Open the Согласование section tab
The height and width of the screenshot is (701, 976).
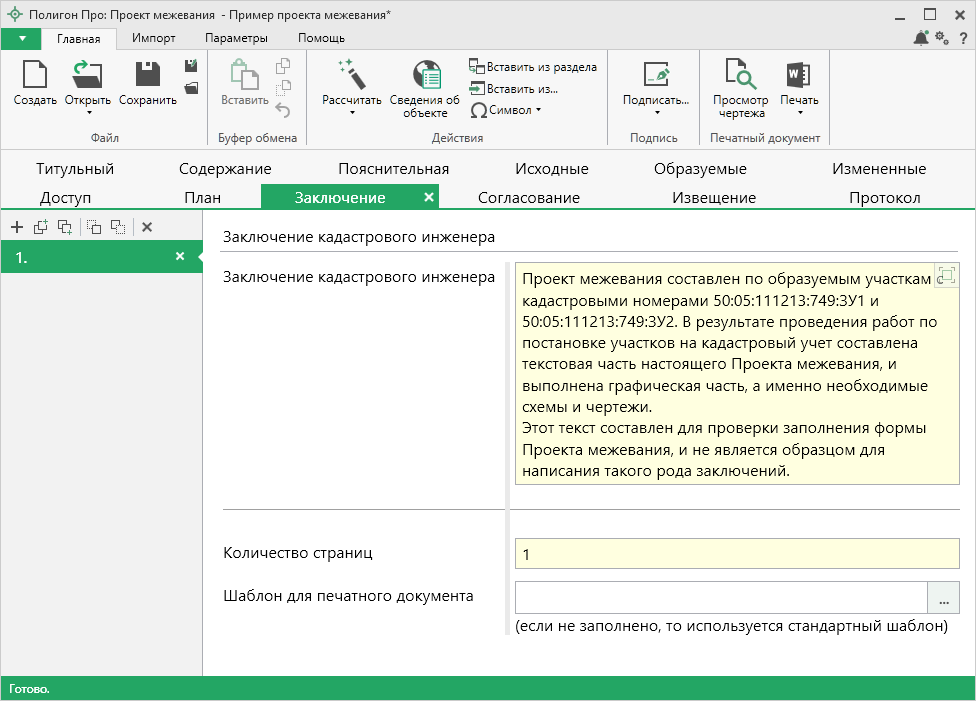[x=528, y=197]
